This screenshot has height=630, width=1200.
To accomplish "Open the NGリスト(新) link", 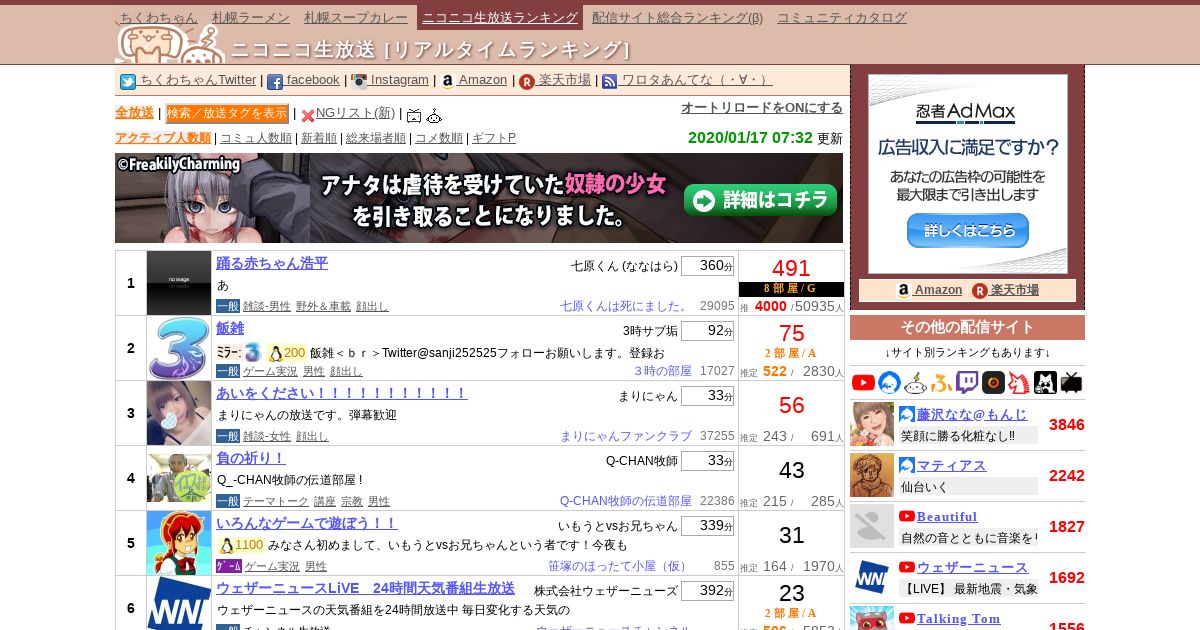I will point(355,113).
